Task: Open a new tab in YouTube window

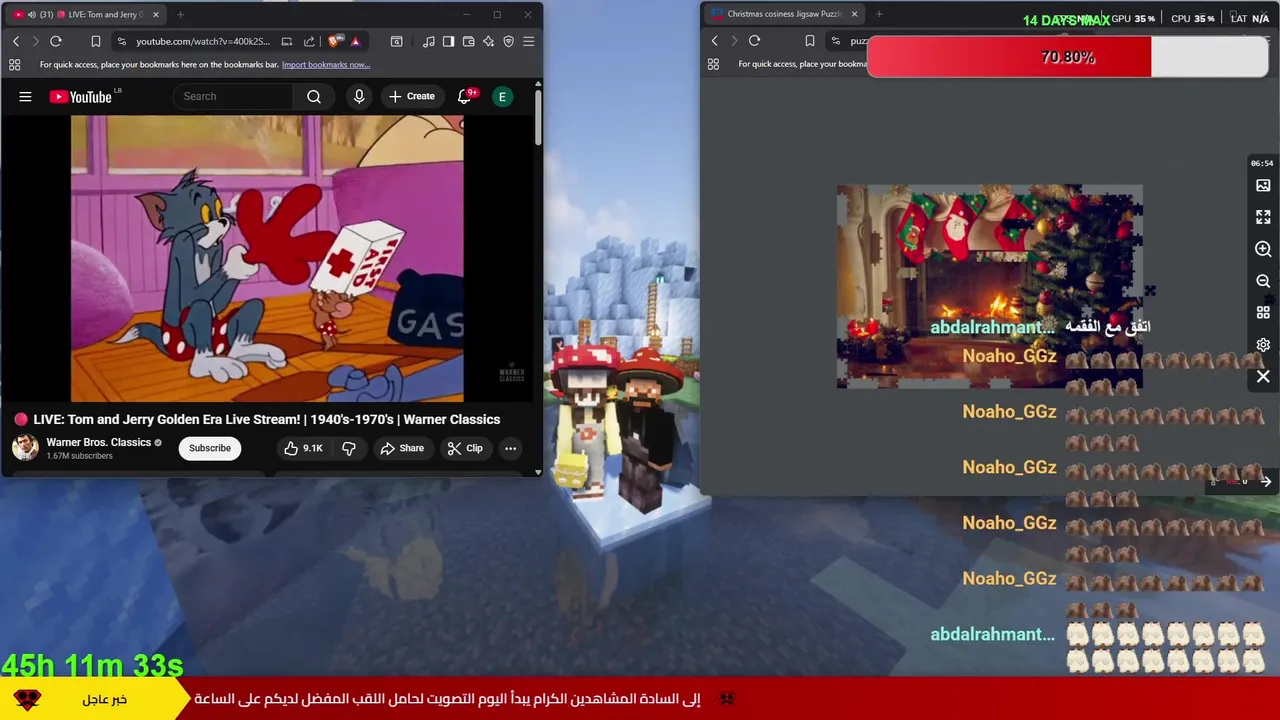Action: [x=180, y=14]
